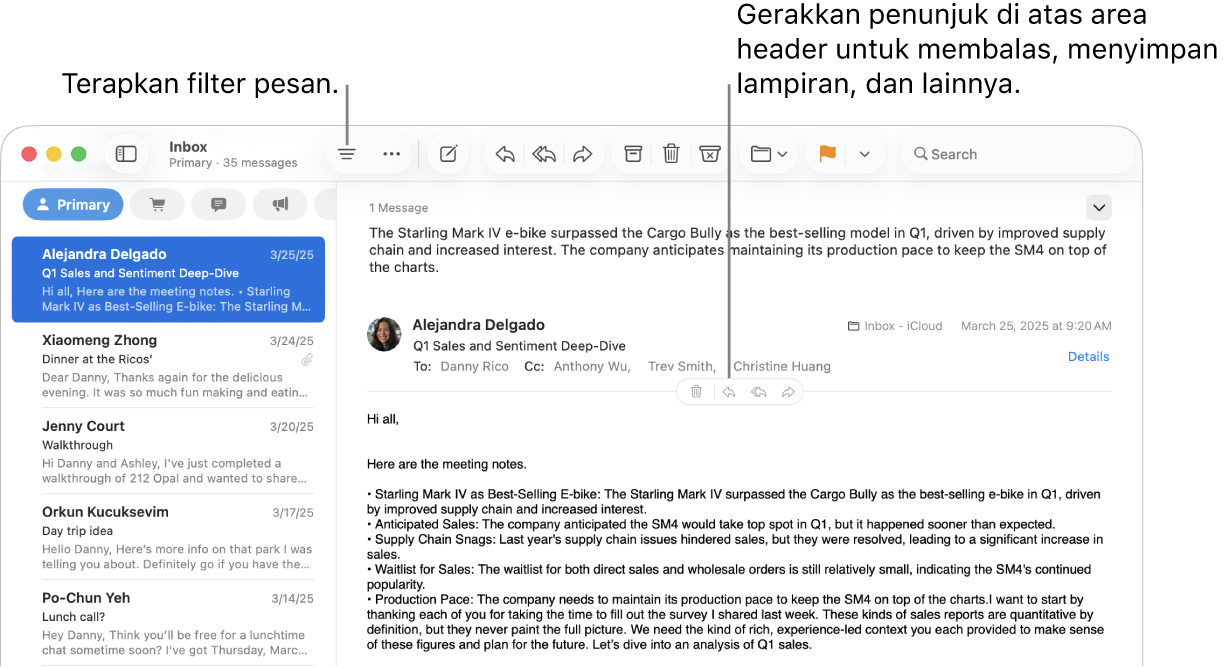This screenshot has width=1224, height=668.
Task: Open the flag color dropdown chevron
Action: coord(862,153)
